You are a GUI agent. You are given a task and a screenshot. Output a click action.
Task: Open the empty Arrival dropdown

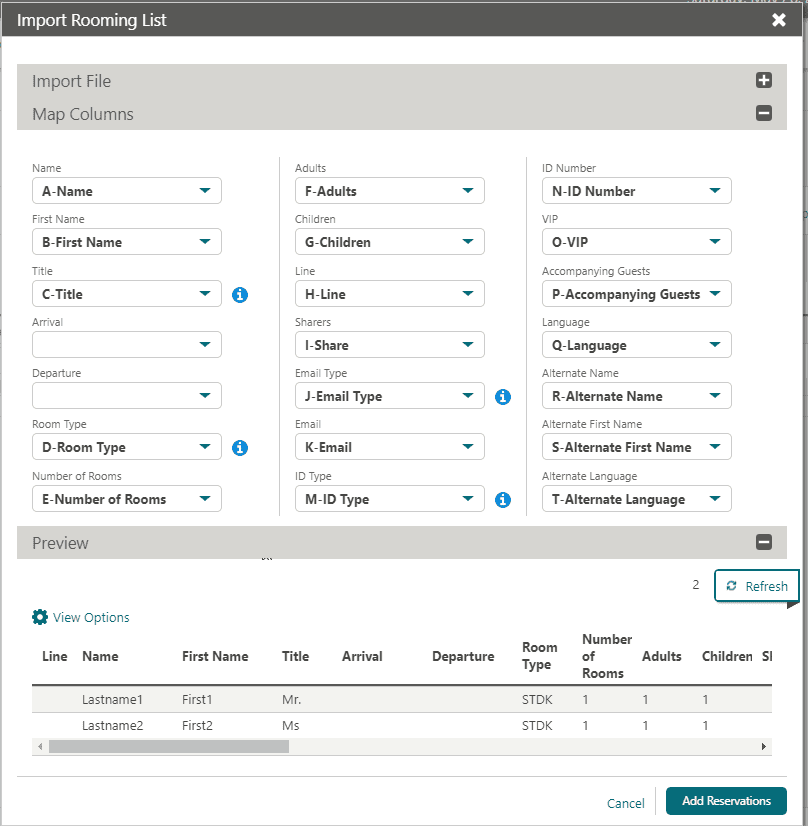(x=126, y=345)
